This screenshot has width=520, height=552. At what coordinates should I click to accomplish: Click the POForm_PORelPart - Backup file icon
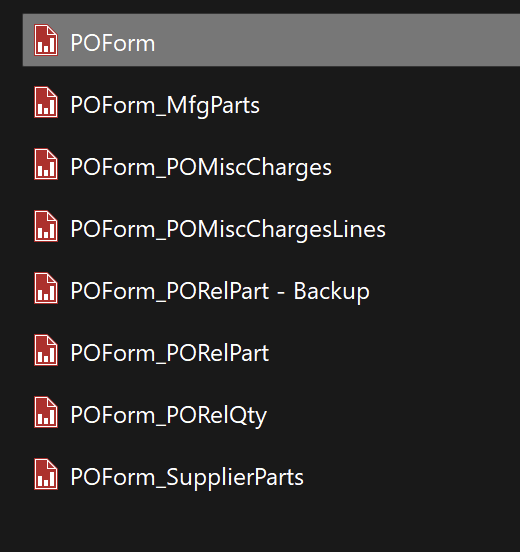click(x=46, y=288)
